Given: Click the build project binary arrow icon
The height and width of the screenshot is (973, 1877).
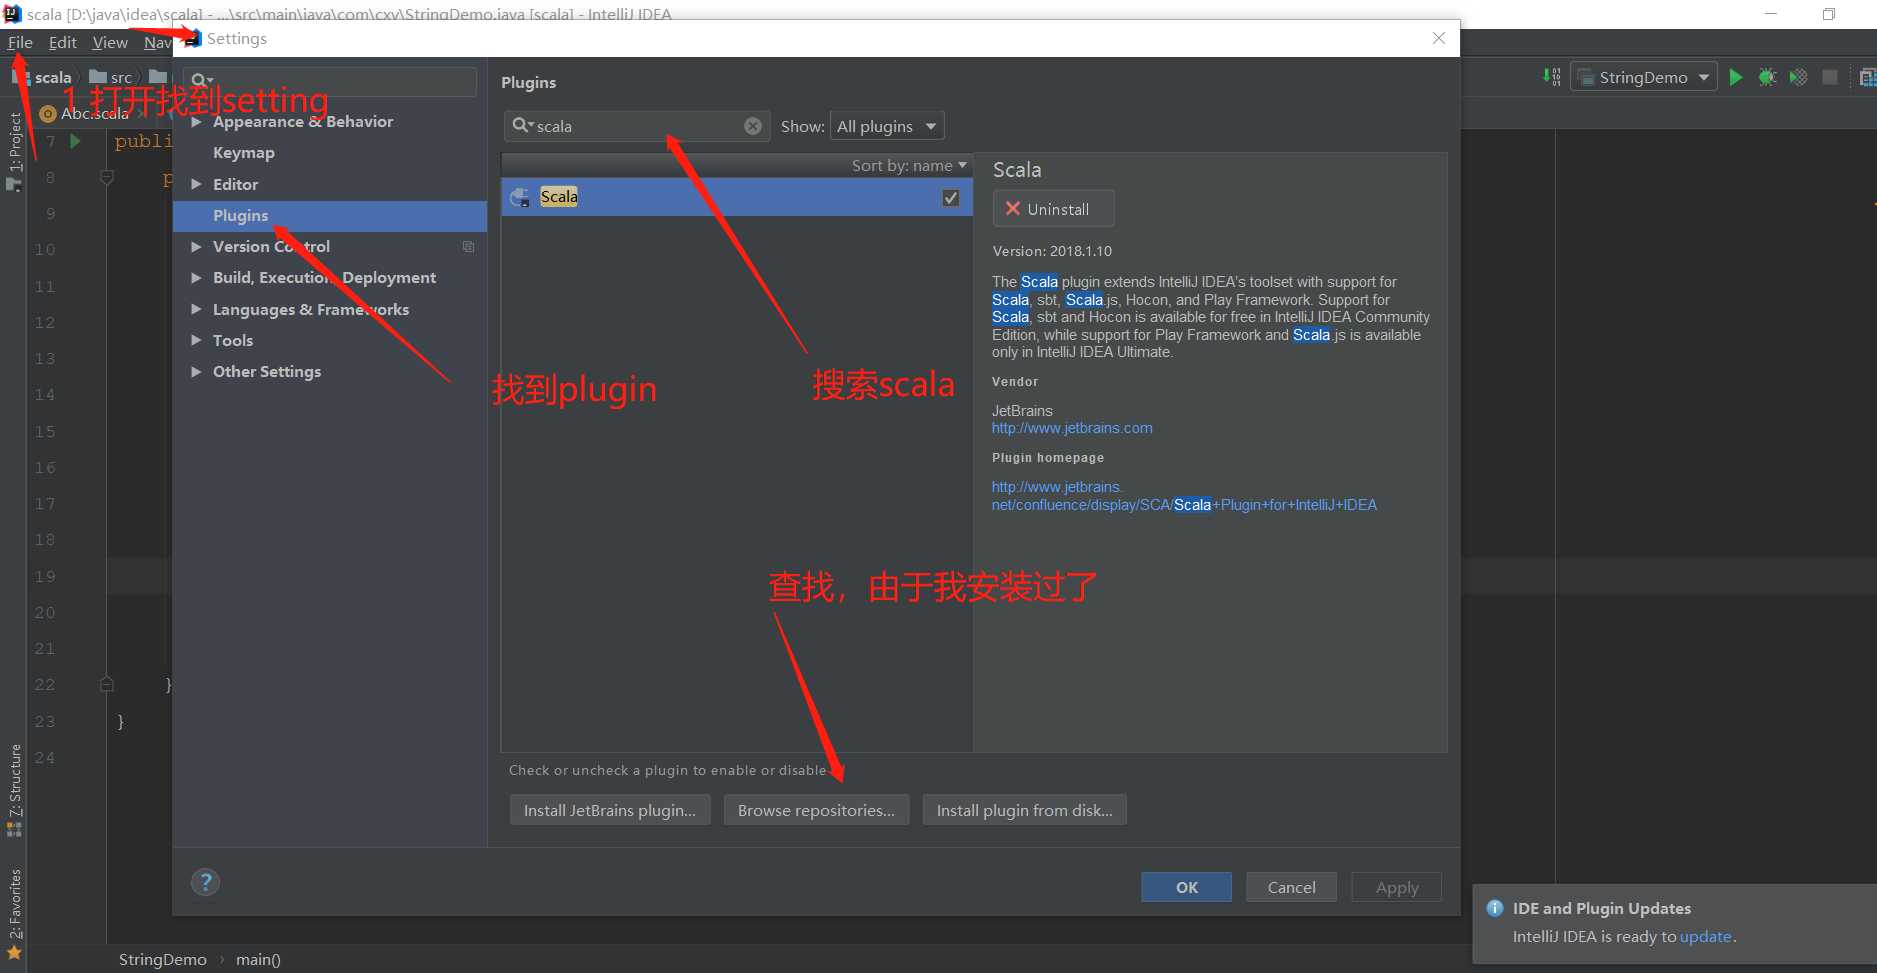Looking at the screenshot, I should click(x=1551, y=77).
